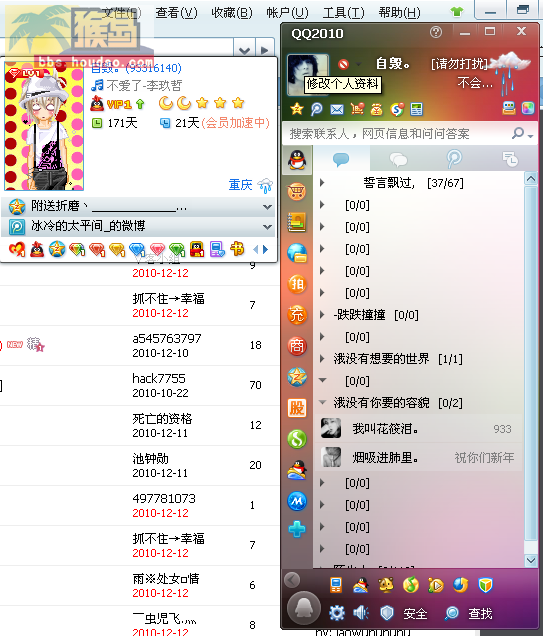Open the Paipai 拍 sidebar icon
This screenshot has width=543, height=636.
[297, 284]
